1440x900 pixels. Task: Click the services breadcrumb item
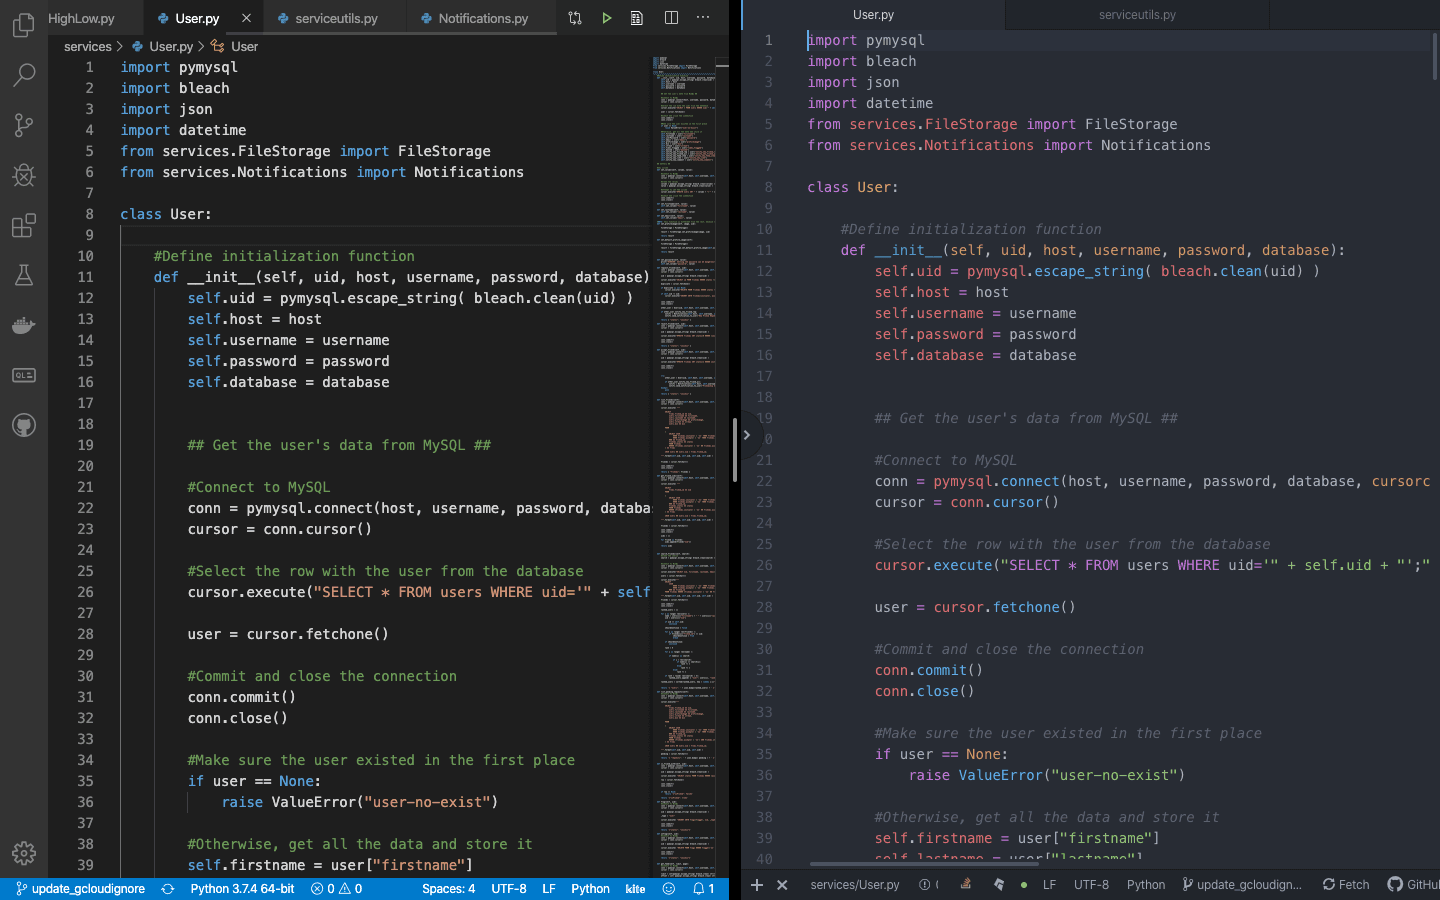coord(88,46)
